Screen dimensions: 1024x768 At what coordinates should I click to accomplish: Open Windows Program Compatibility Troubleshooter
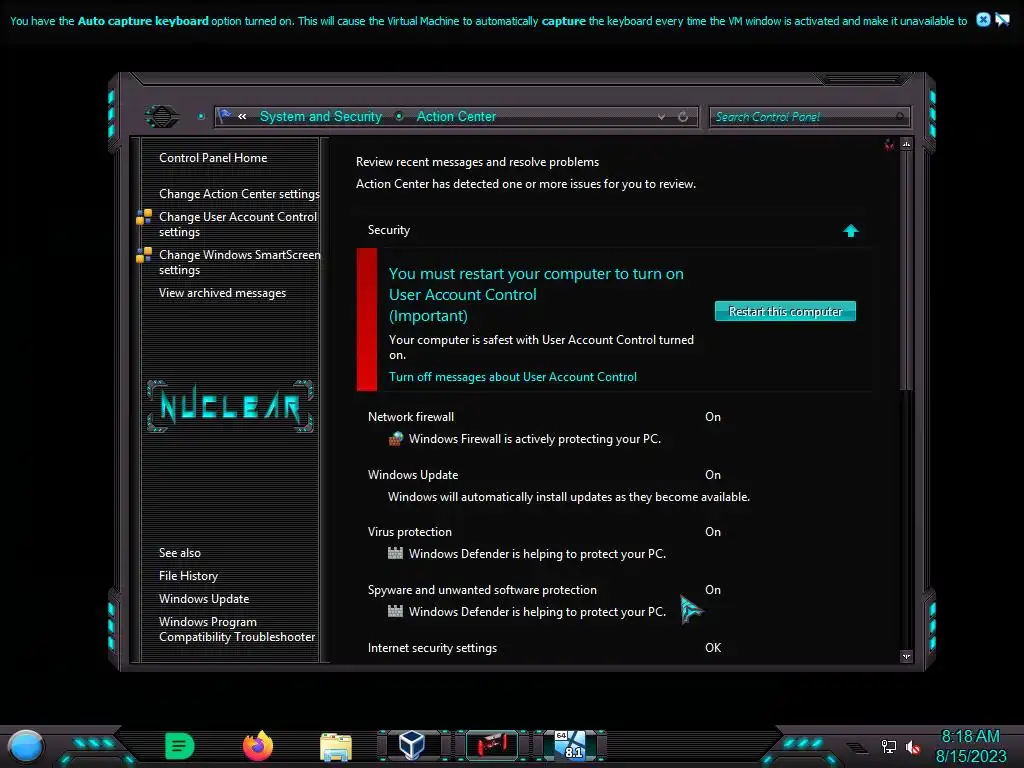236,630
